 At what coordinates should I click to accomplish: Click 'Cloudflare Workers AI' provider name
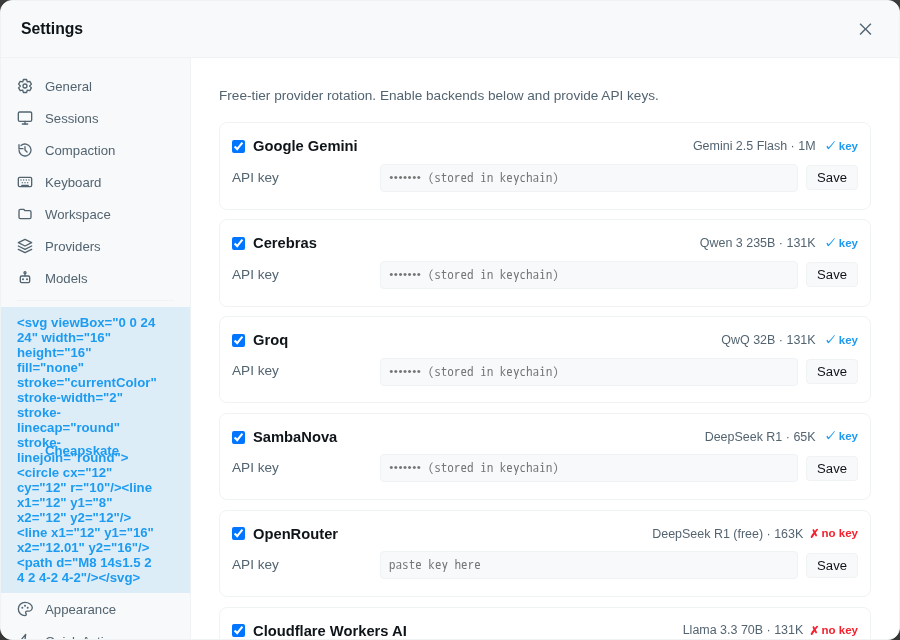(329, 631)
